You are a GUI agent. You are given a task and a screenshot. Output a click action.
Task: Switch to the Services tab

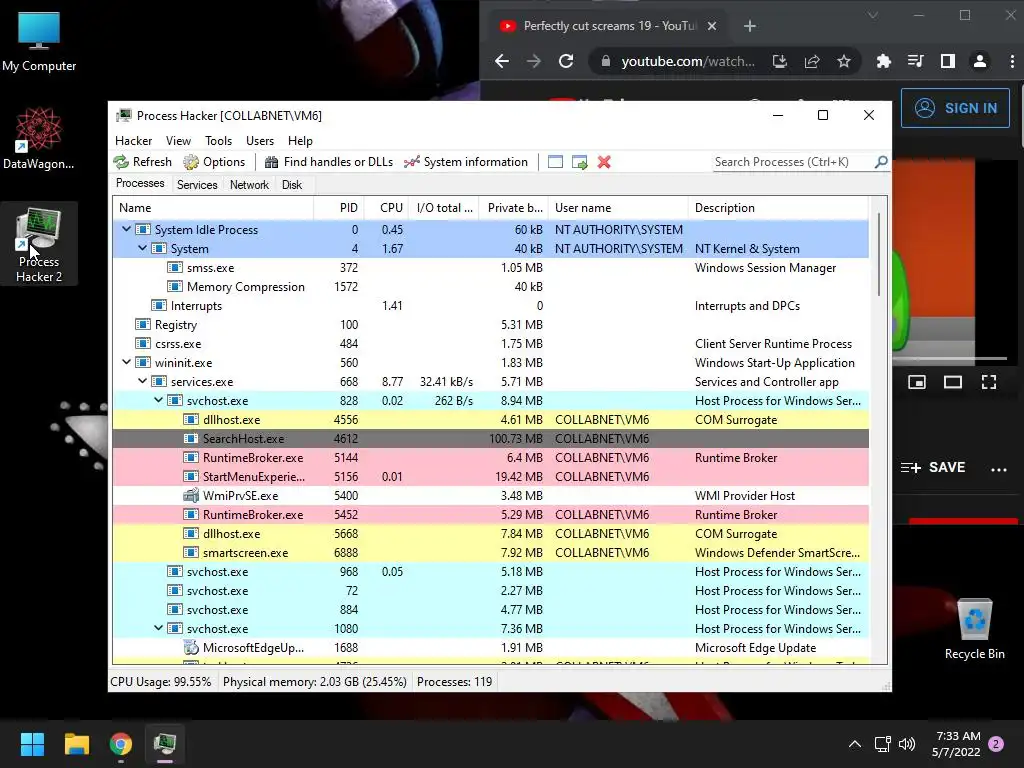197,185
